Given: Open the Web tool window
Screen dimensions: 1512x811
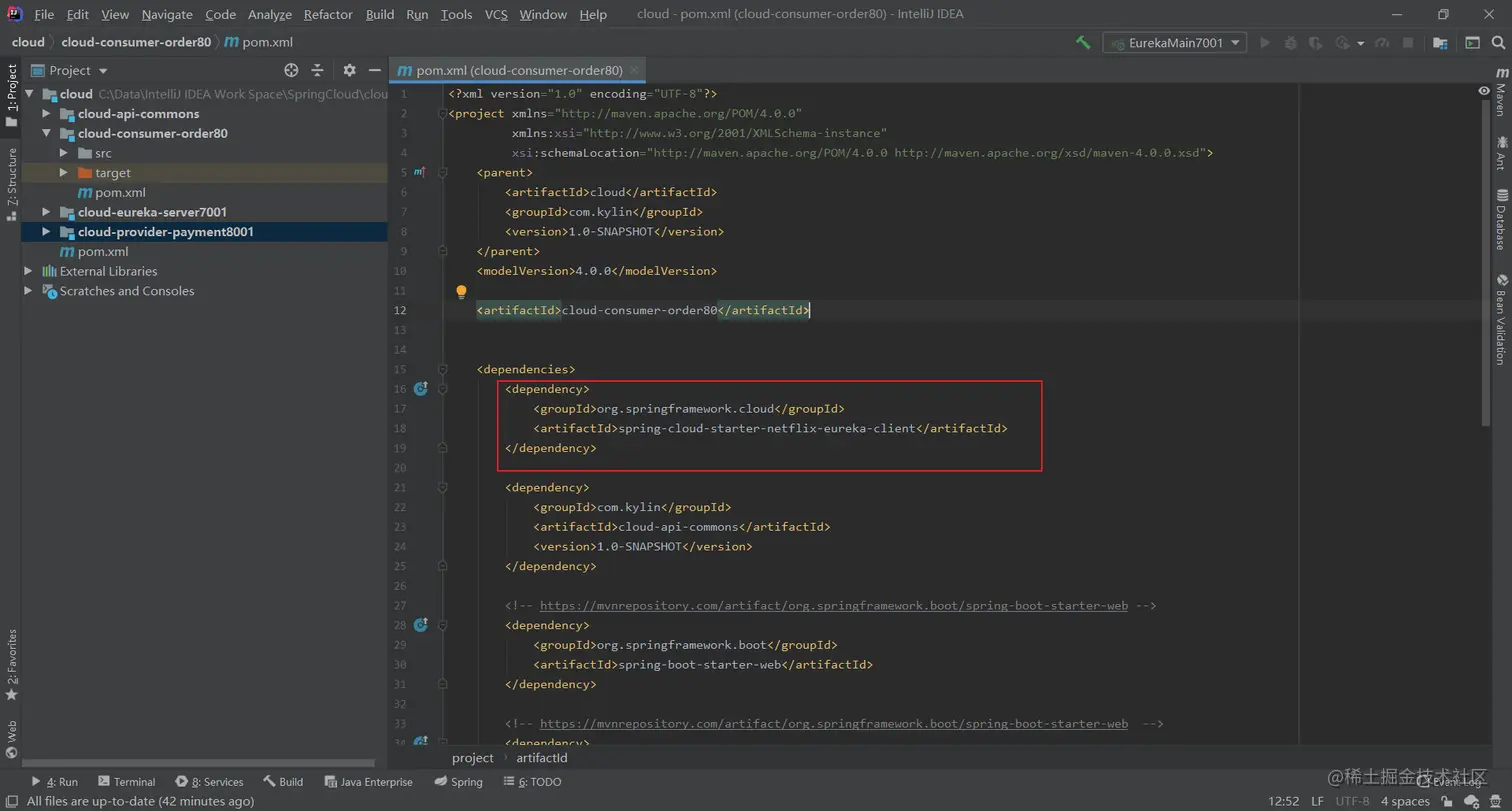Looking at the screenshot, I should (x=11, y=741).
